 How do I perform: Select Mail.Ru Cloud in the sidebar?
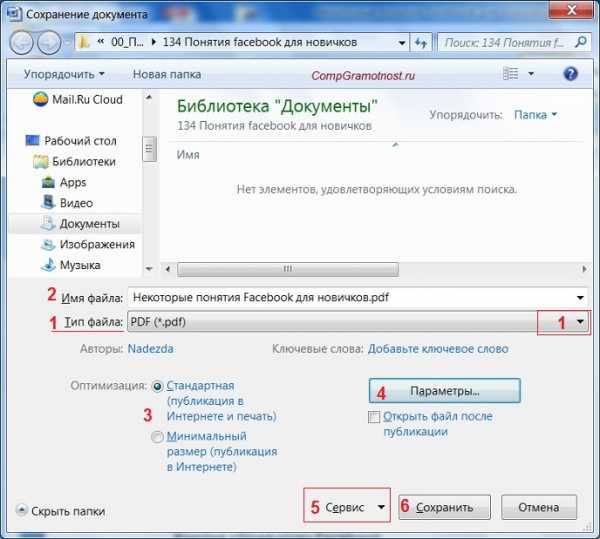click(x=78, y=99)
